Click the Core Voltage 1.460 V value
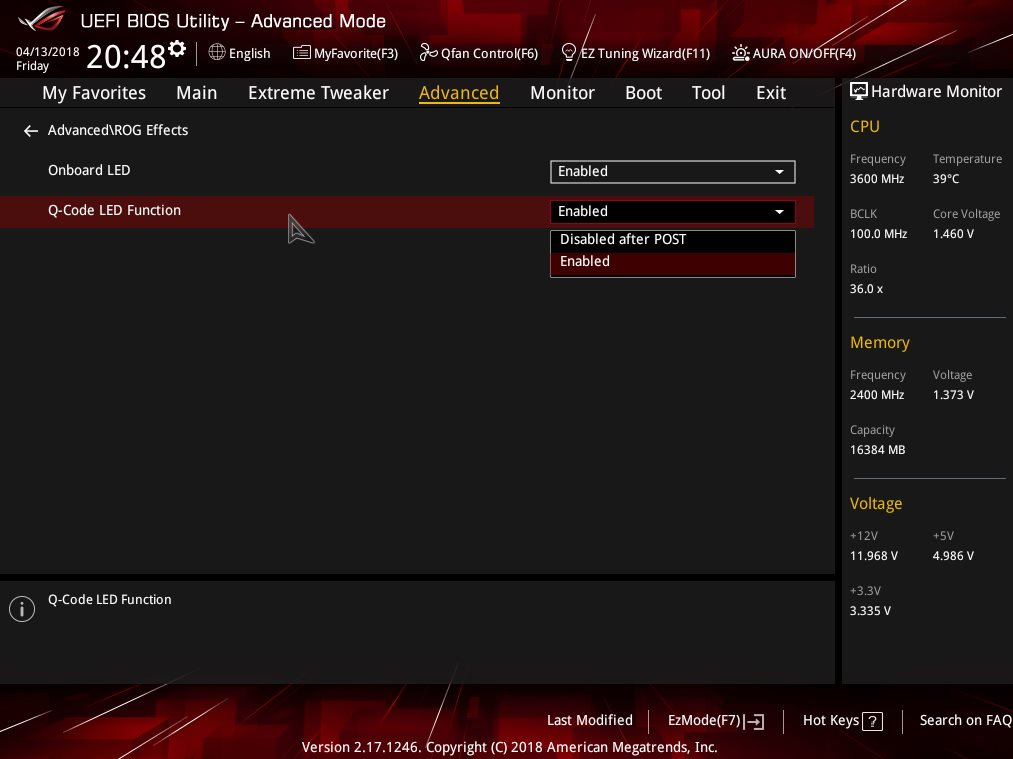The image size is (1013, 759). (x=953, y=234)
